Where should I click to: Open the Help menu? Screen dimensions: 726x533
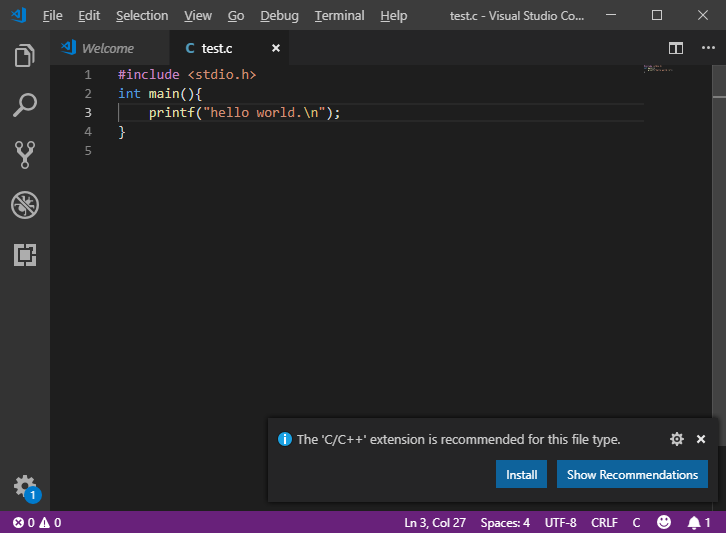(x=394, y=16)
